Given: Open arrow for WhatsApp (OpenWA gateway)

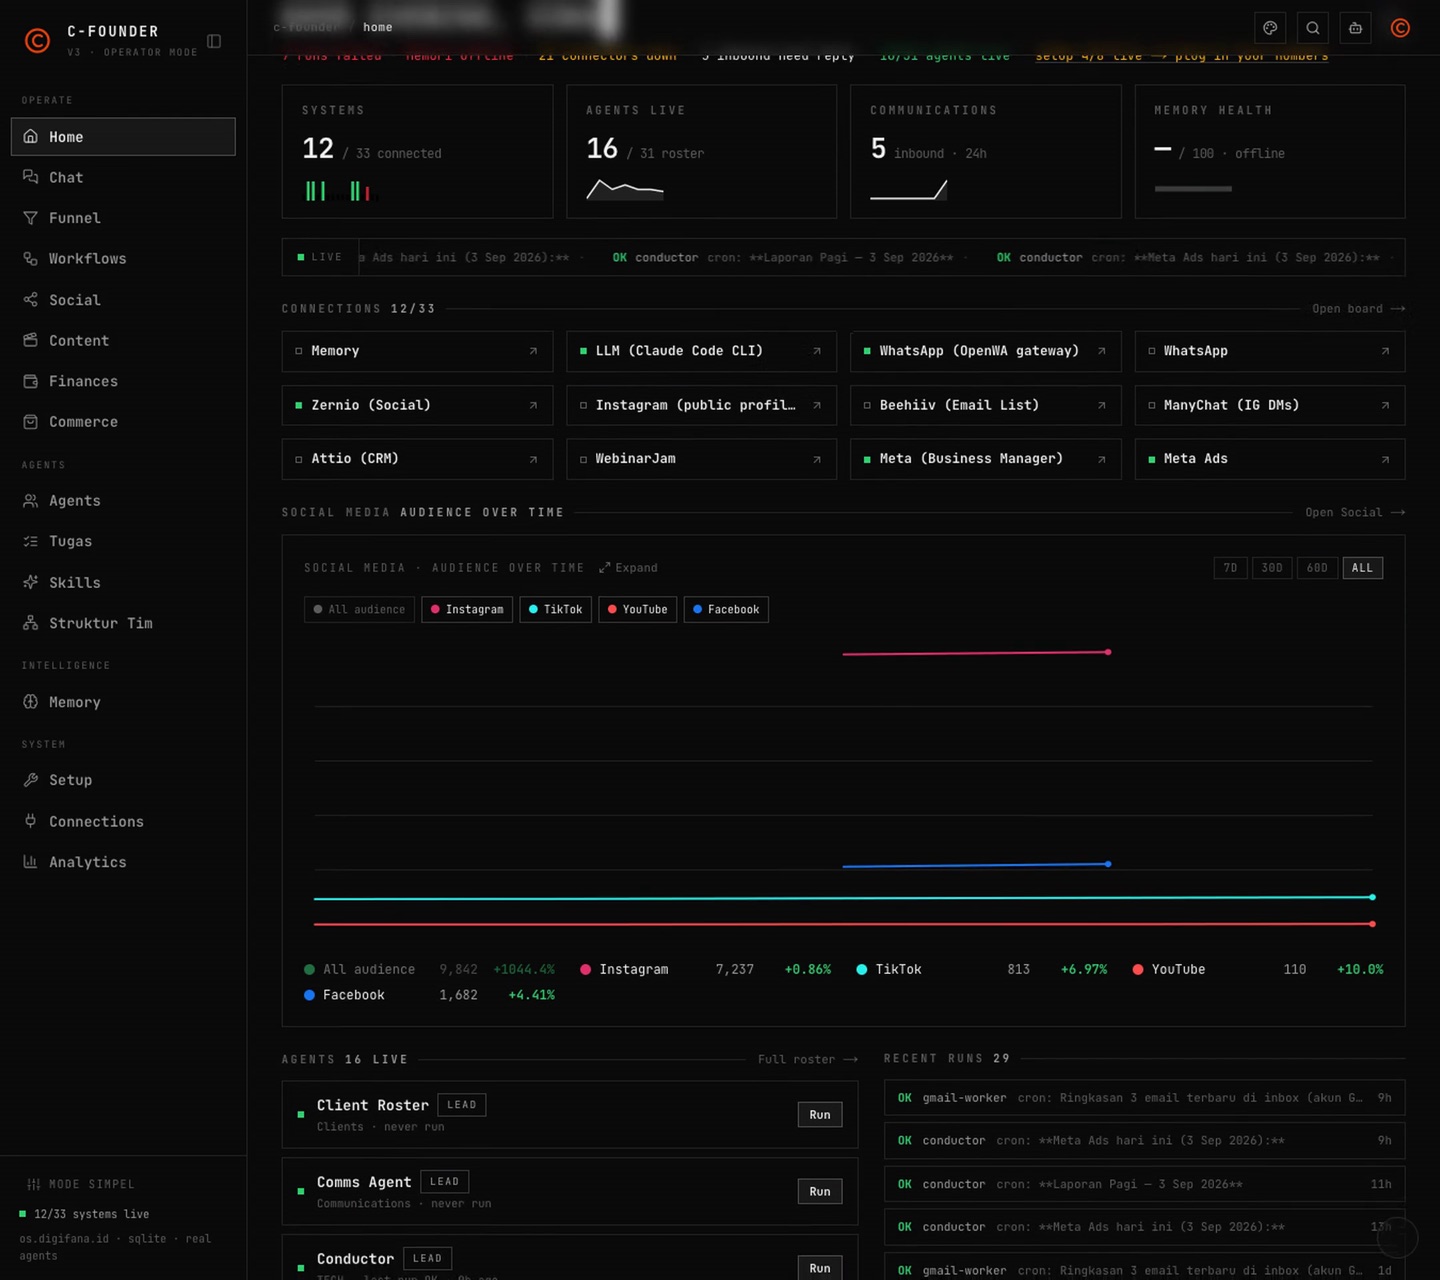Looking at the screenshot, I should point(1101,351).
